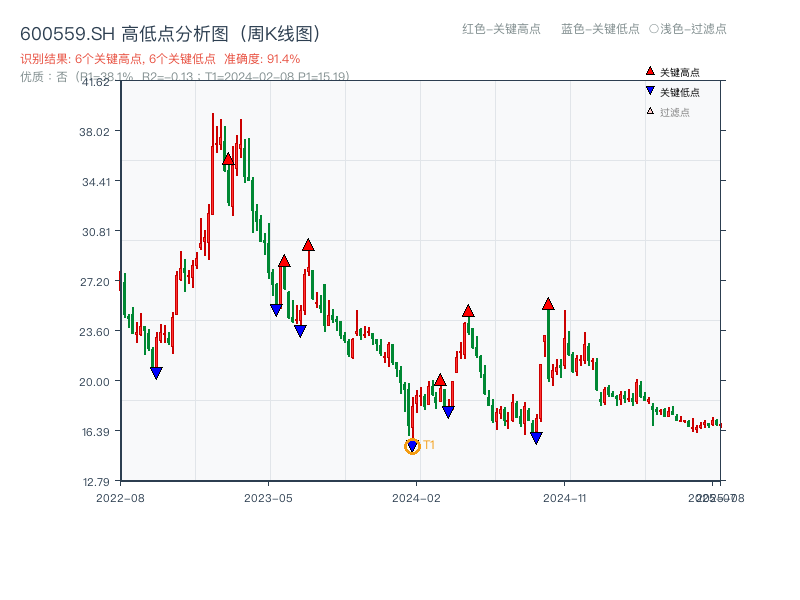Toggle visibility of 关键高点 series via legend

tap(682, 73)
